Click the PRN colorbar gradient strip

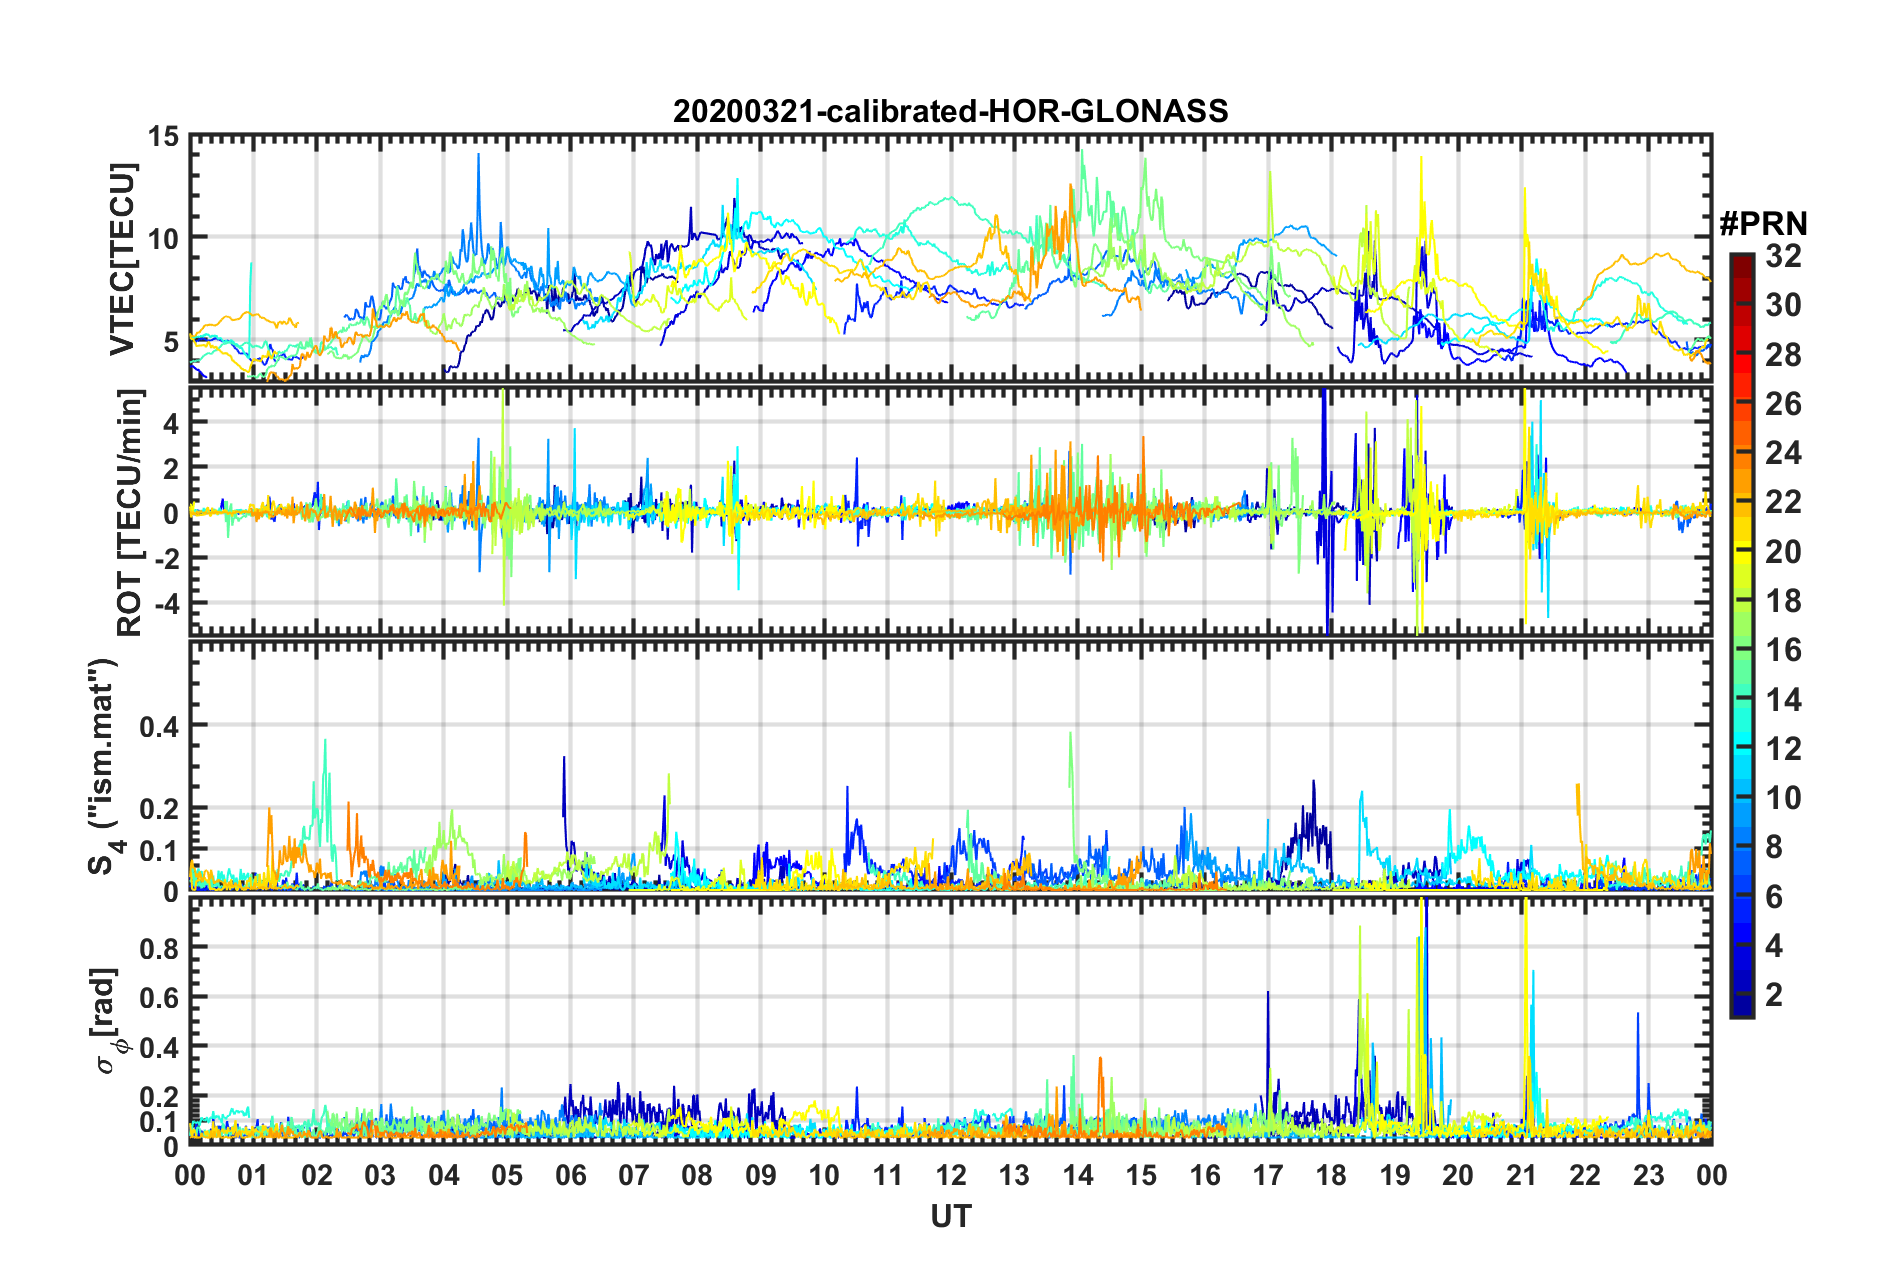click(1741, 635)
